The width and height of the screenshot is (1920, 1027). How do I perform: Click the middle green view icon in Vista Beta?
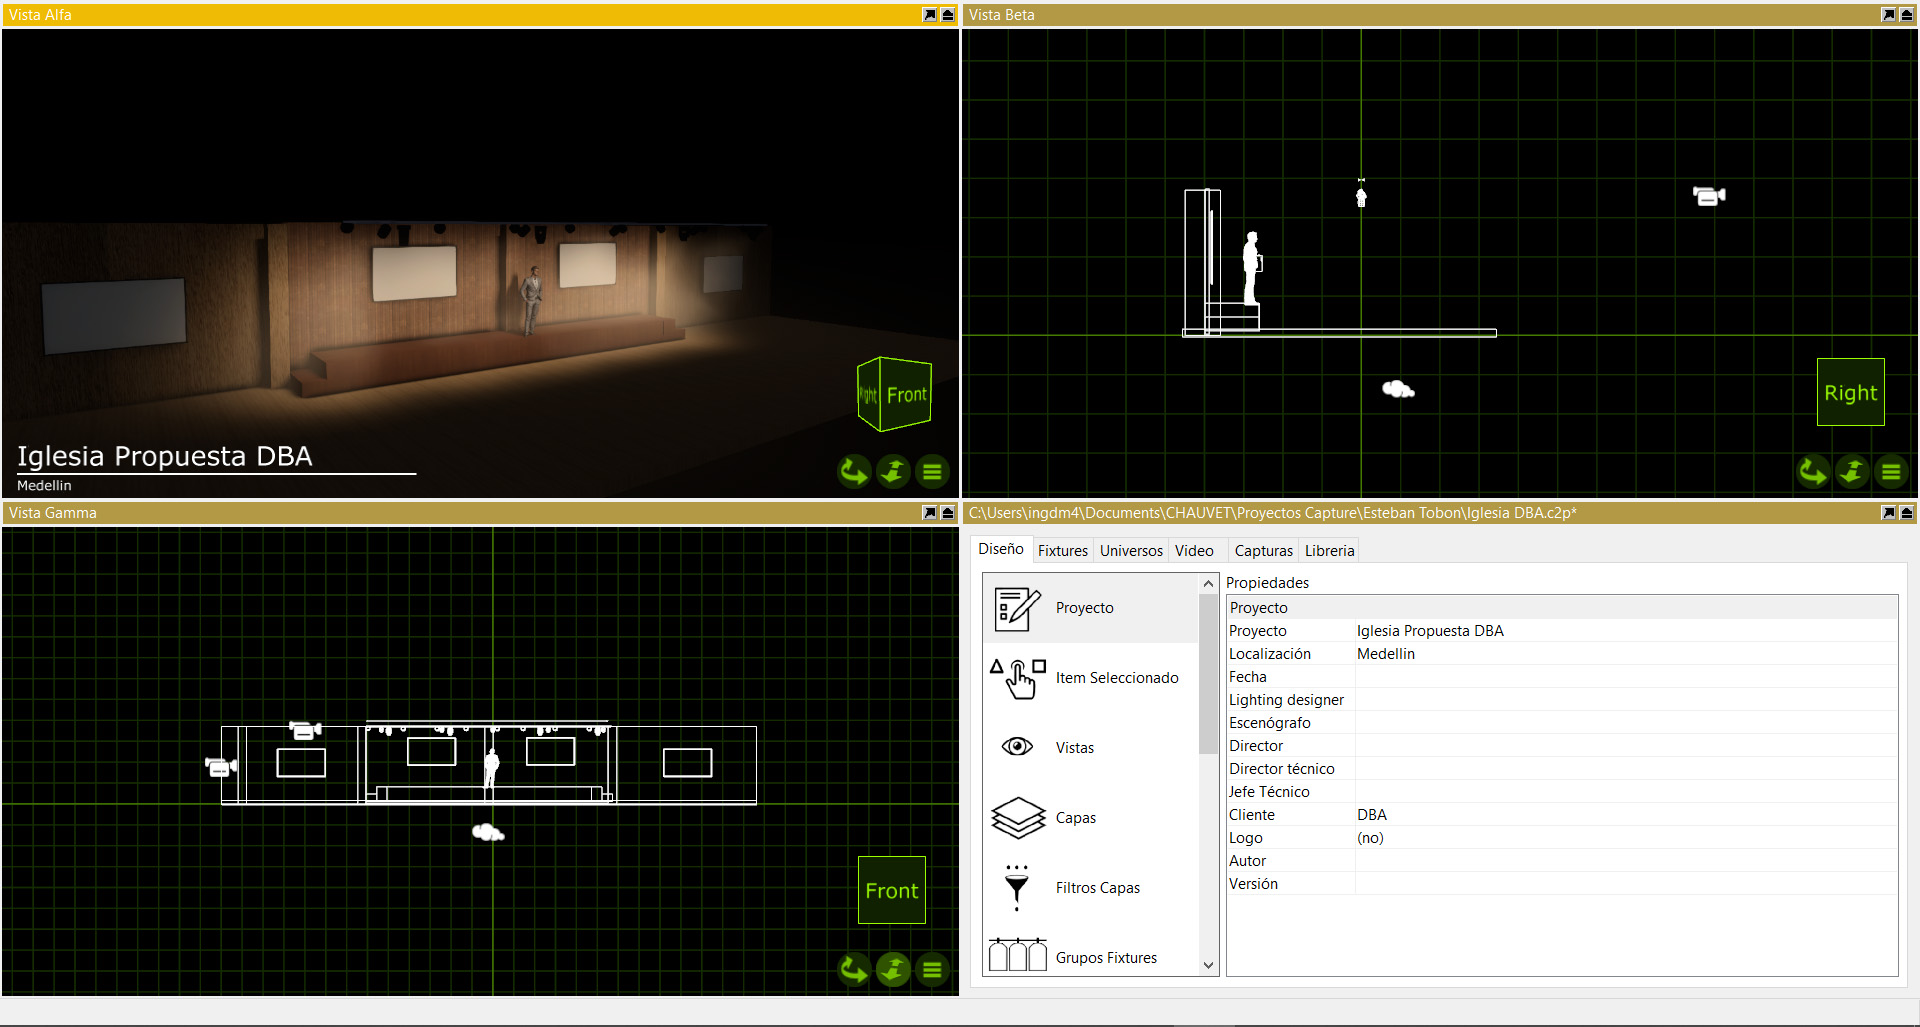[x=1851, y=471]
